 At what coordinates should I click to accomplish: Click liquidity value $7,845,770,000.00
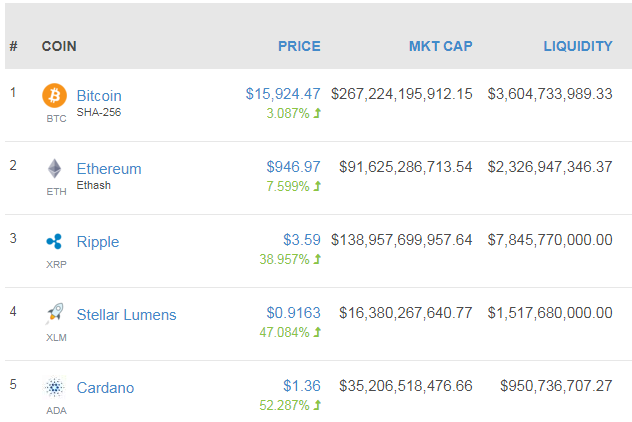tap(550, 240)
